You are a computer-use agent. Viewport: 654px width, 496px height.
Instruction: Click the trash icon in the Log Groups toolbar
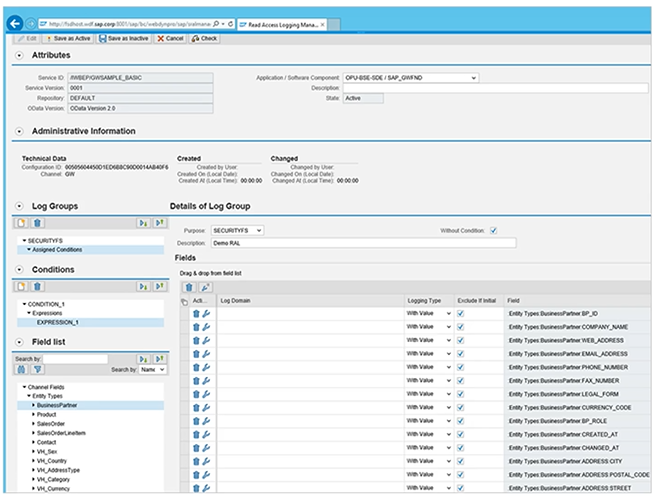(38, 224)
